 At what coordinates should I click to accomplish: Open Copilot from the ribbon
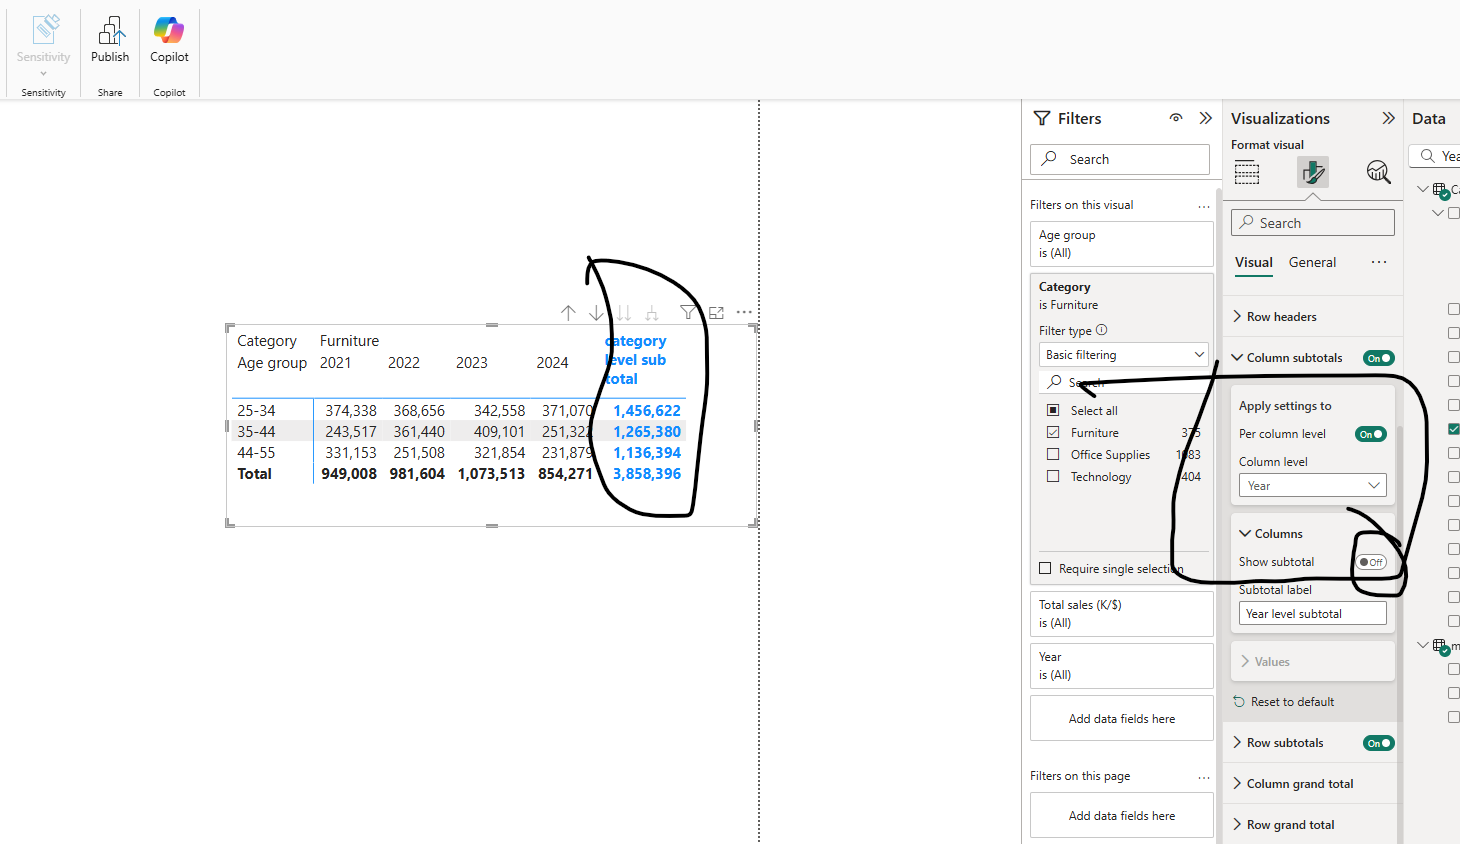point(169,31)
